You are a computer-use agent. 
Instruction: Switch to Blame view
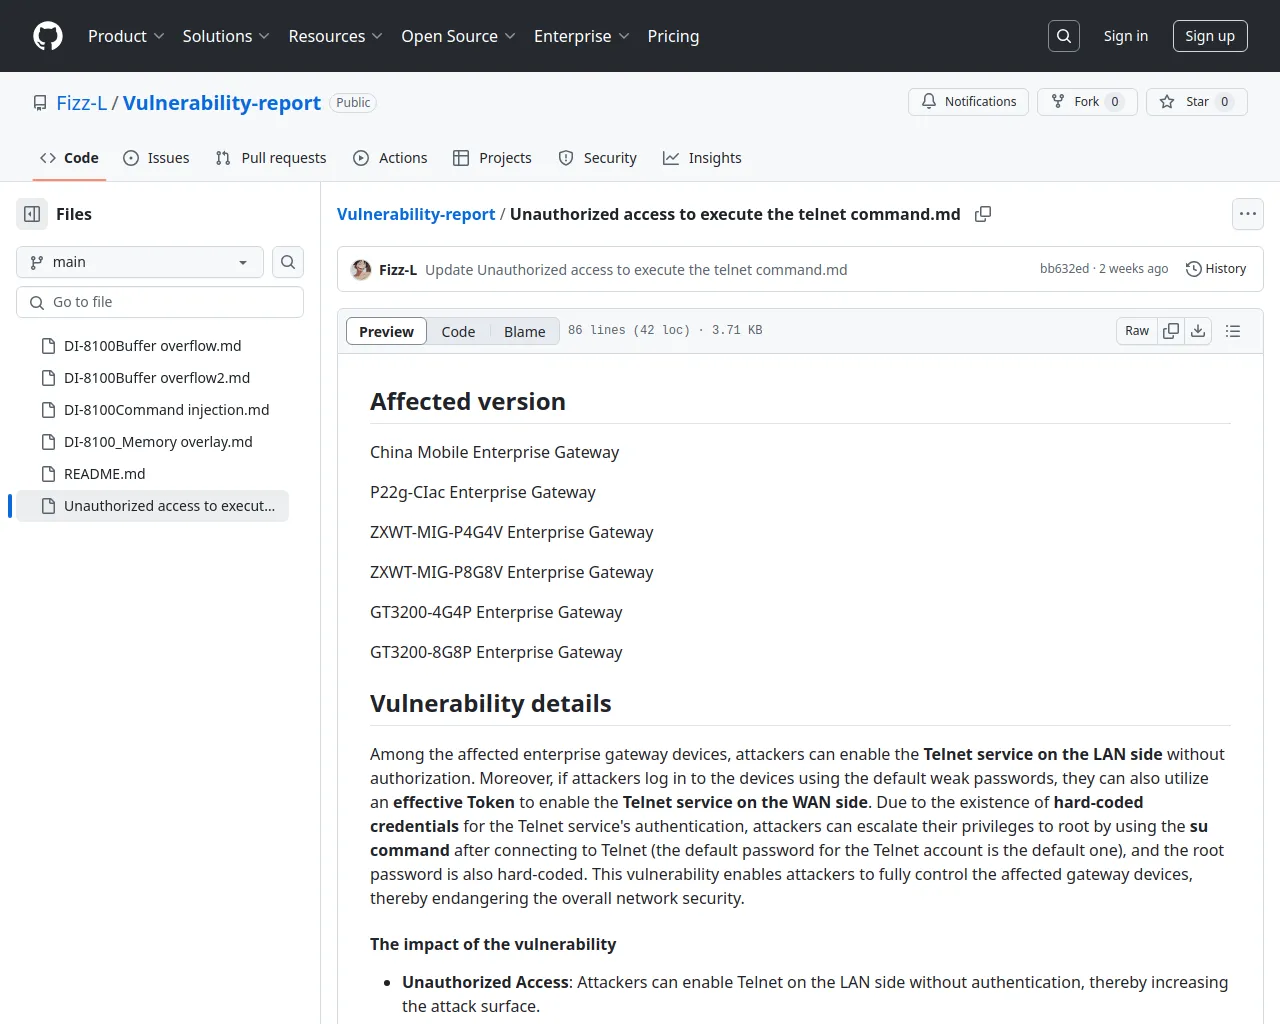(525, 331)
